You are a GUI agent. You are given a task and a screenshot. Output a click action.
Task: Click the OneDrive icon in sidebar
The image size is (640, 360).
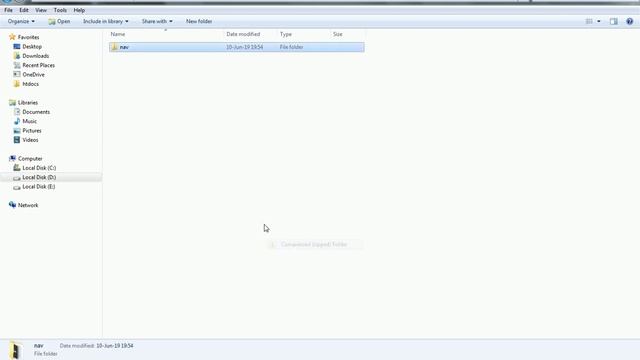pos(17,75)
